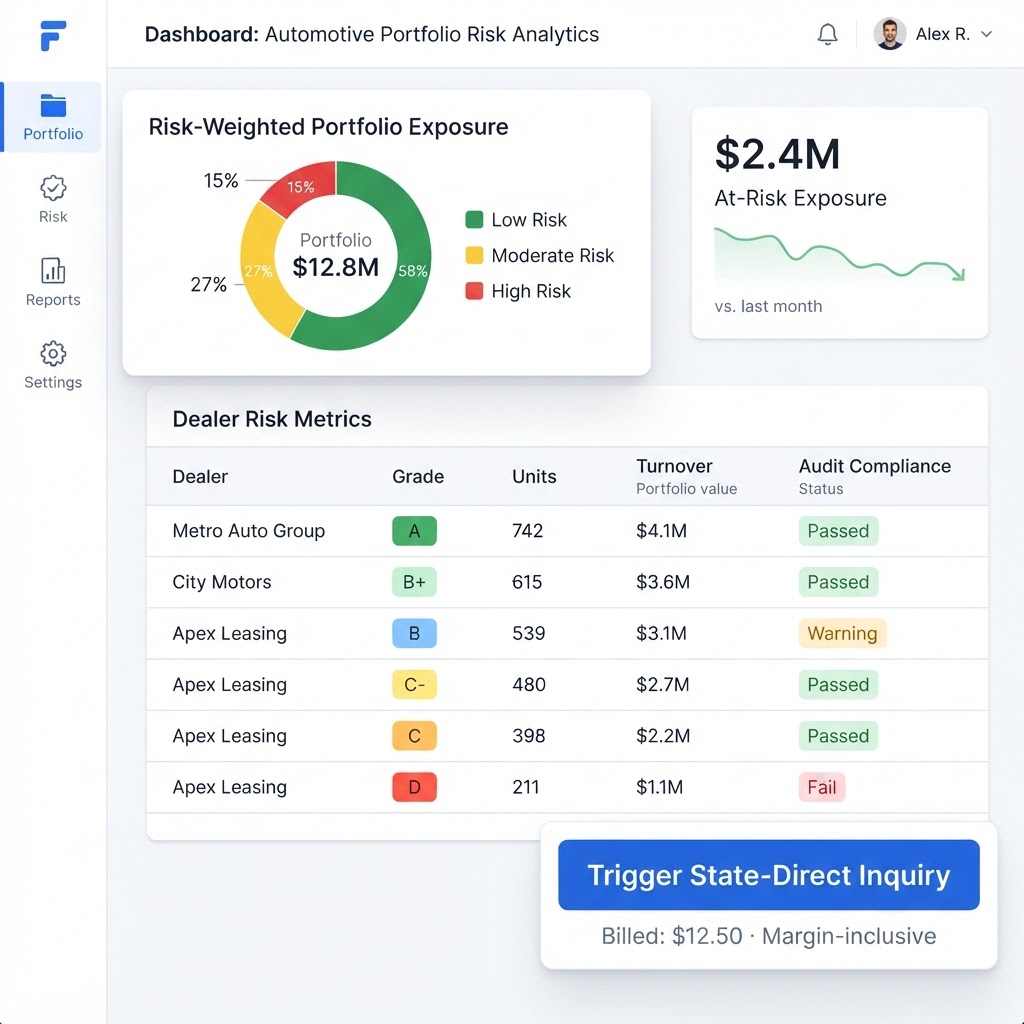The height and width of the screenshot is (1024, 1024).
Task: Select the Portfolio sidebar label
Action: tap(53, 134)
